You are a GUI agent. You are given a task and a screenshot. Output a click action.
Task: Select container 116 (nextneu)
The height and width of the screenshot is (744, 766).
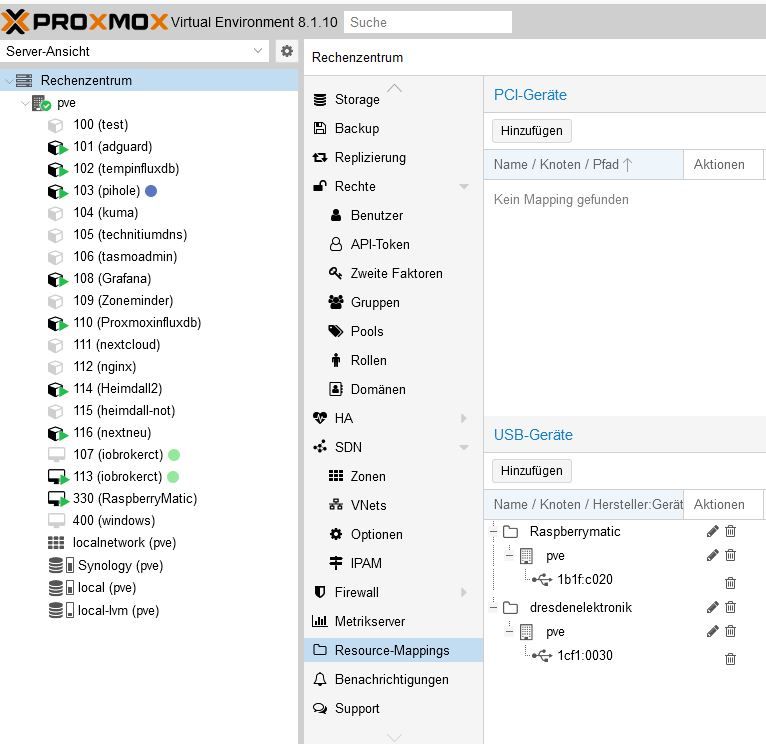click(149, 433)
